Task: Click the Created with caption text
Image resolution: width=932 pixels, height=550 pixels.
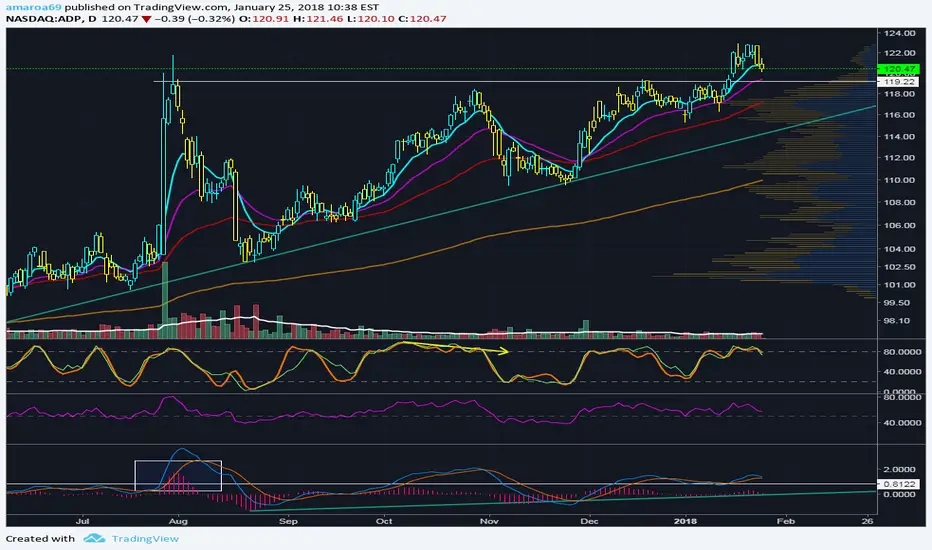Action: [x=40, y=539]
